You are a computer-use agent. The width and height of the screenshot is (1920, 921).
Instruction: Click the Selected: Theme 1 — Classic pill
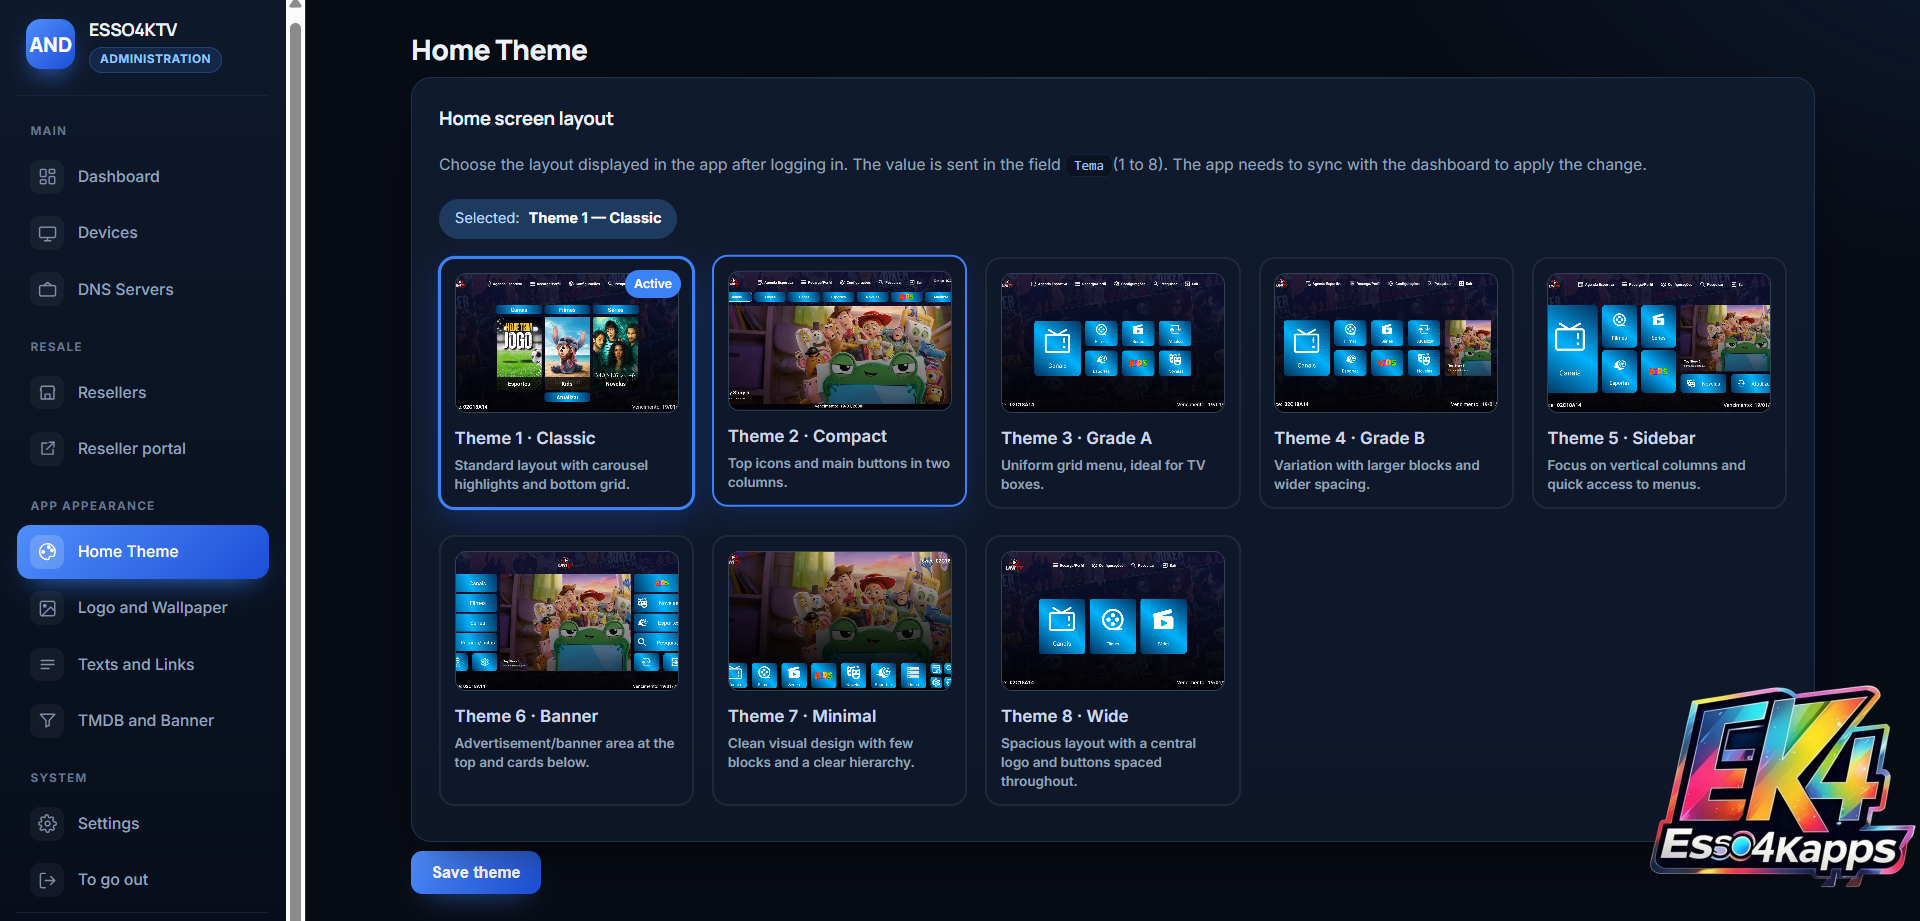[x=558, y=218]
